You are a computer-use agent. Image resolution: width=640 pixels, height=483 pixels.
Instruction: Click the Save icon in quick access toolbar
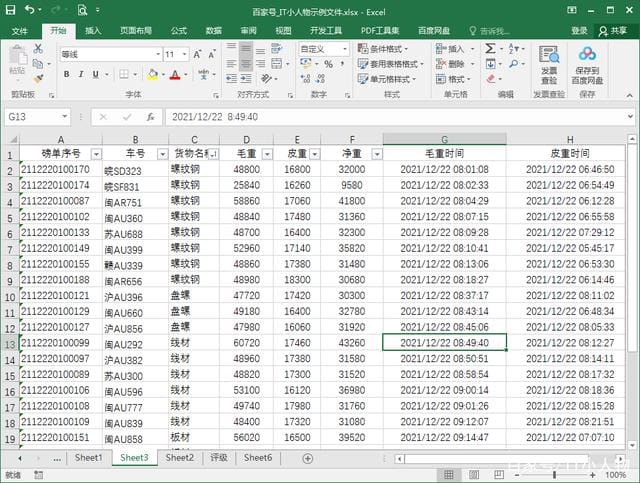[x=11, y=10]
